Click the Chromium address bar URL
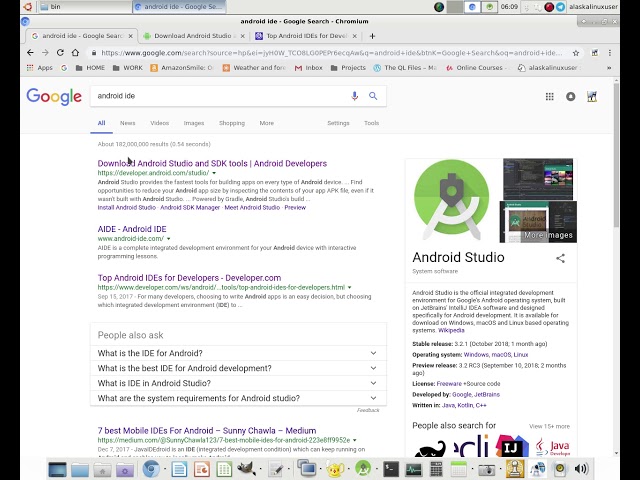 tap(331, 53)
